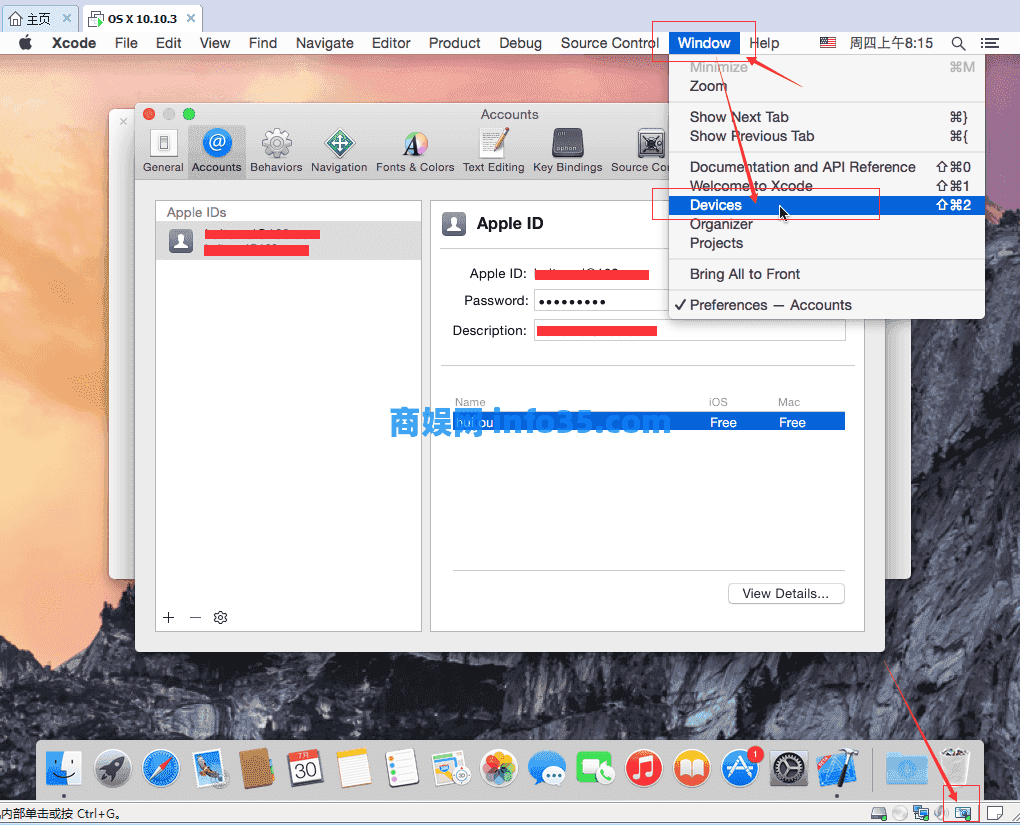The width and height of the screenshot is (1020, 825).
Task: Open the account actions gear menu
Action: 221,617
